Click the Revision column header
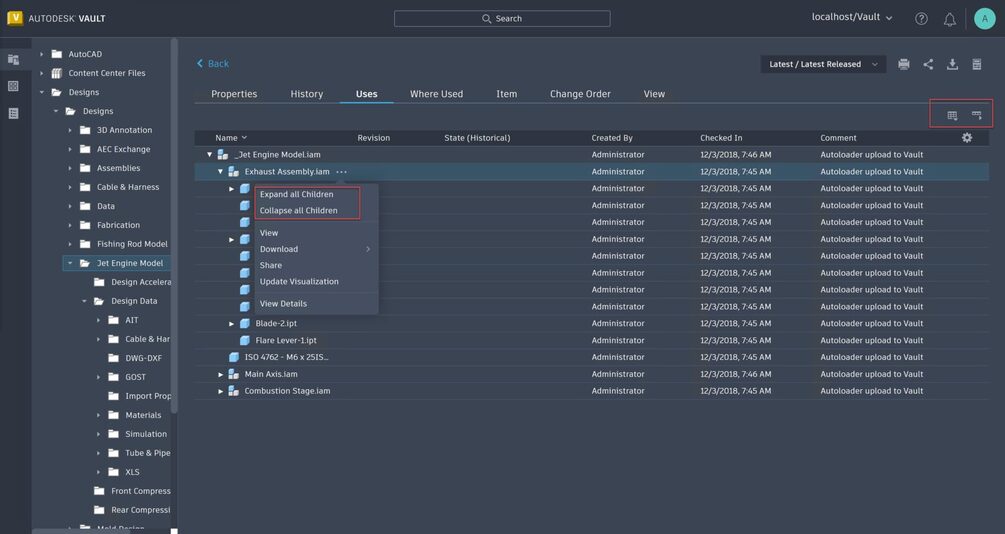 click(373, 138)
